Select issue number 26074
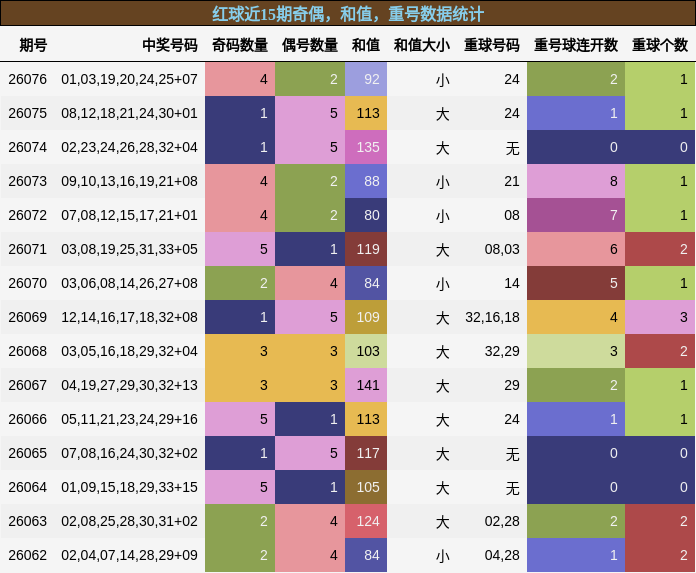Viewport: 696px width, 573px height. pos(28,147)
